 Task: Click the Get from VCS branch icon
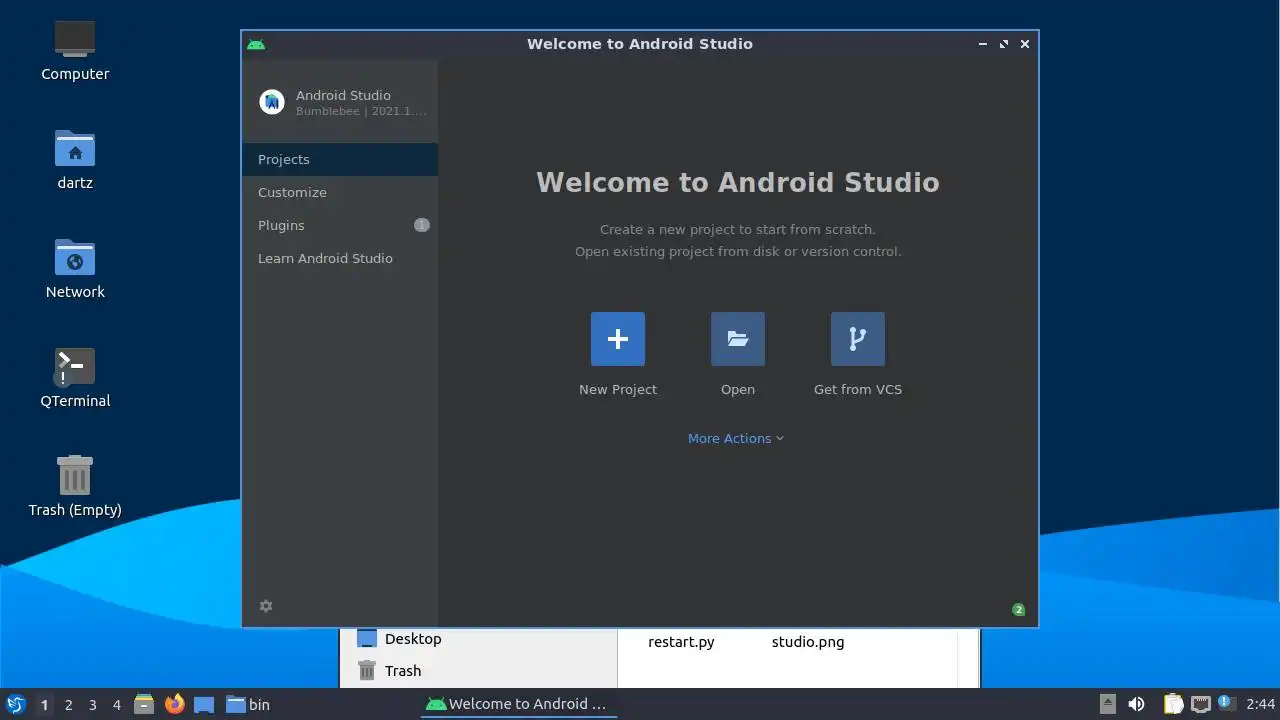858,339
